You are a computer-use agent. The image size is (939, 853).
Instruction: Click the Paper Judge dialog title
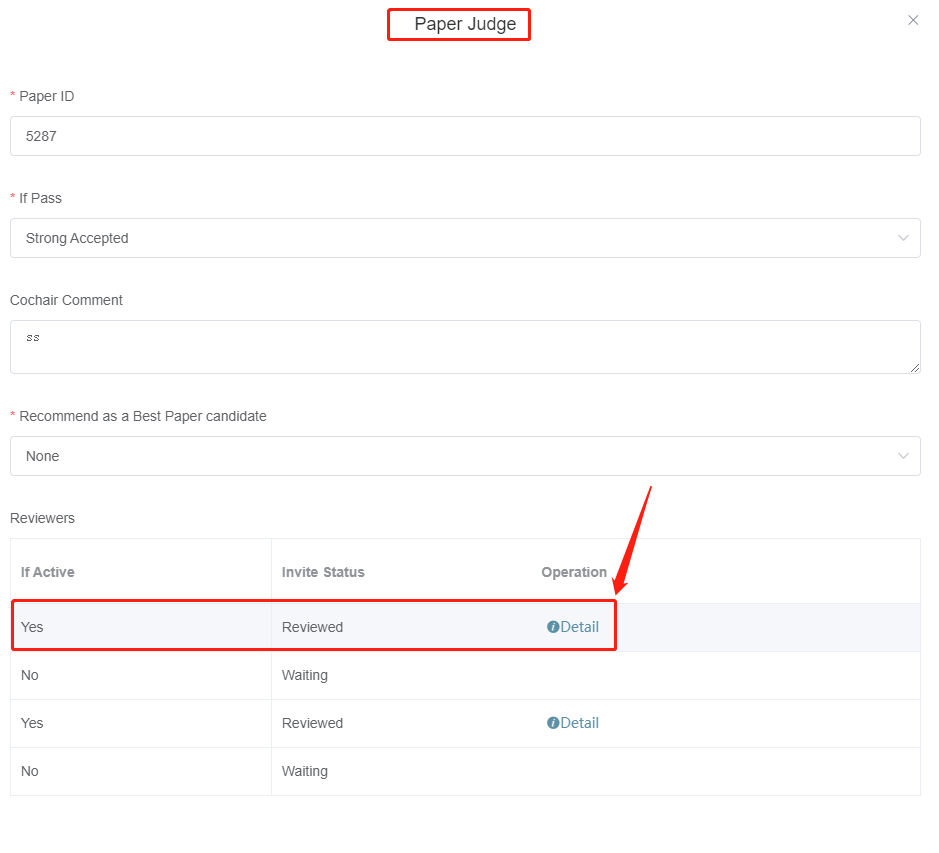click(465, 24)
